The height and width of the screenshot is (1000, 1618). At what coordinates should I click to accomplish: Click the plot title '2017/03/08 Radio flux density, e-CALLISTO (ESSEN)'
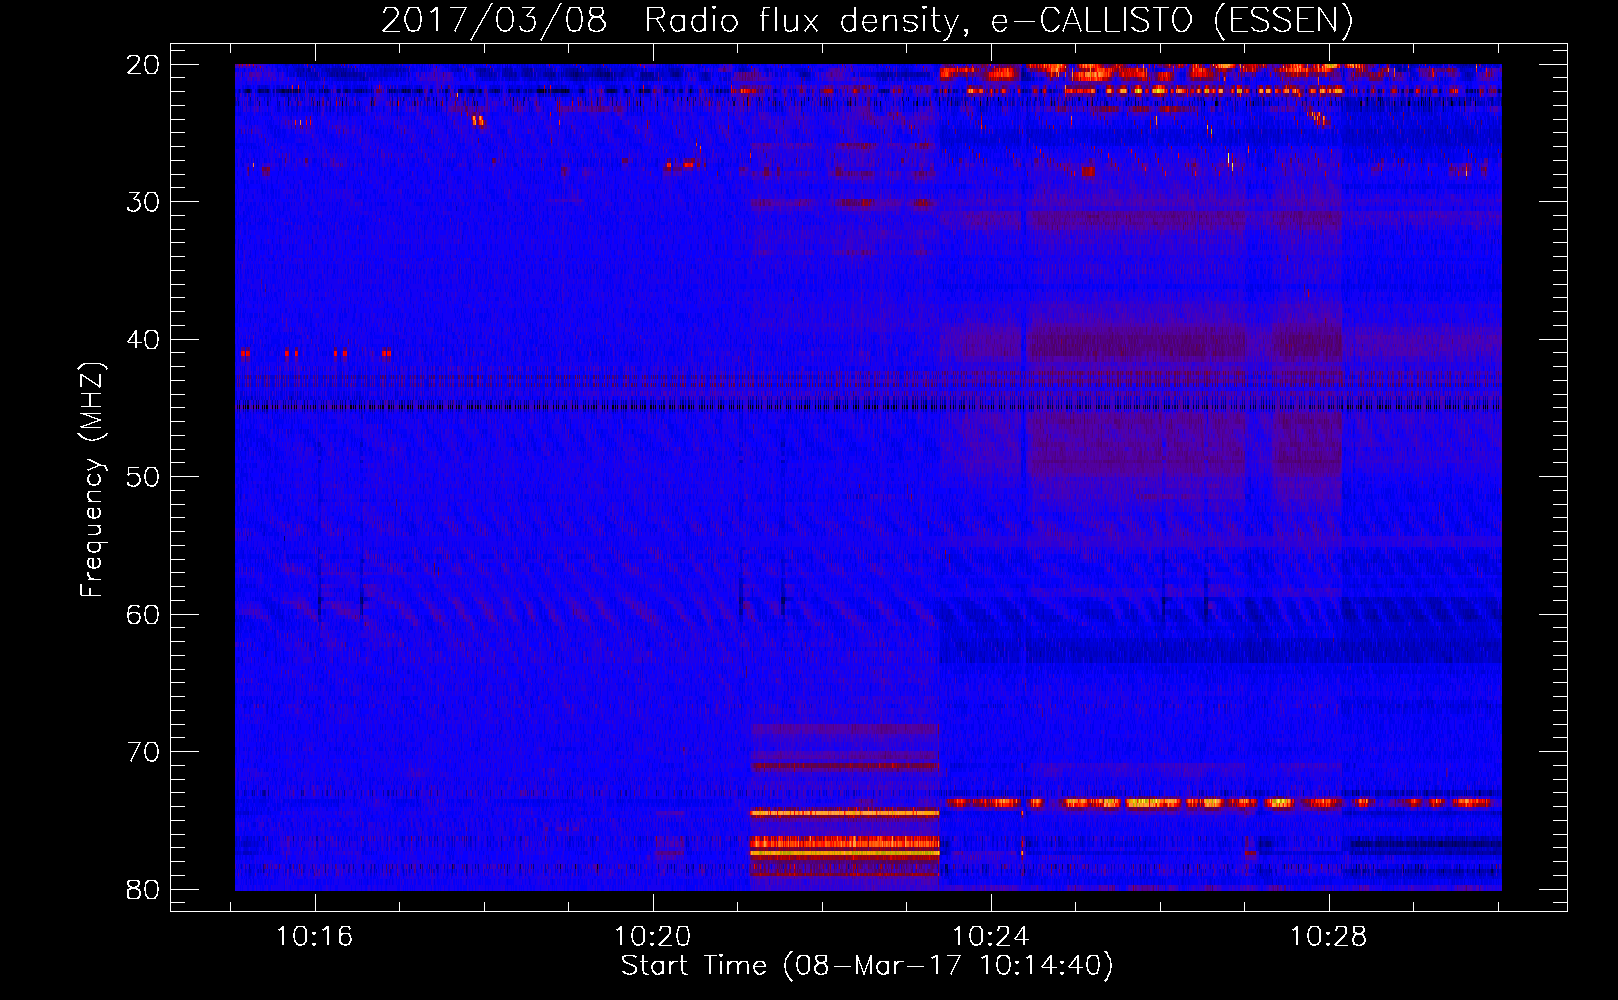tap(867, 20)
